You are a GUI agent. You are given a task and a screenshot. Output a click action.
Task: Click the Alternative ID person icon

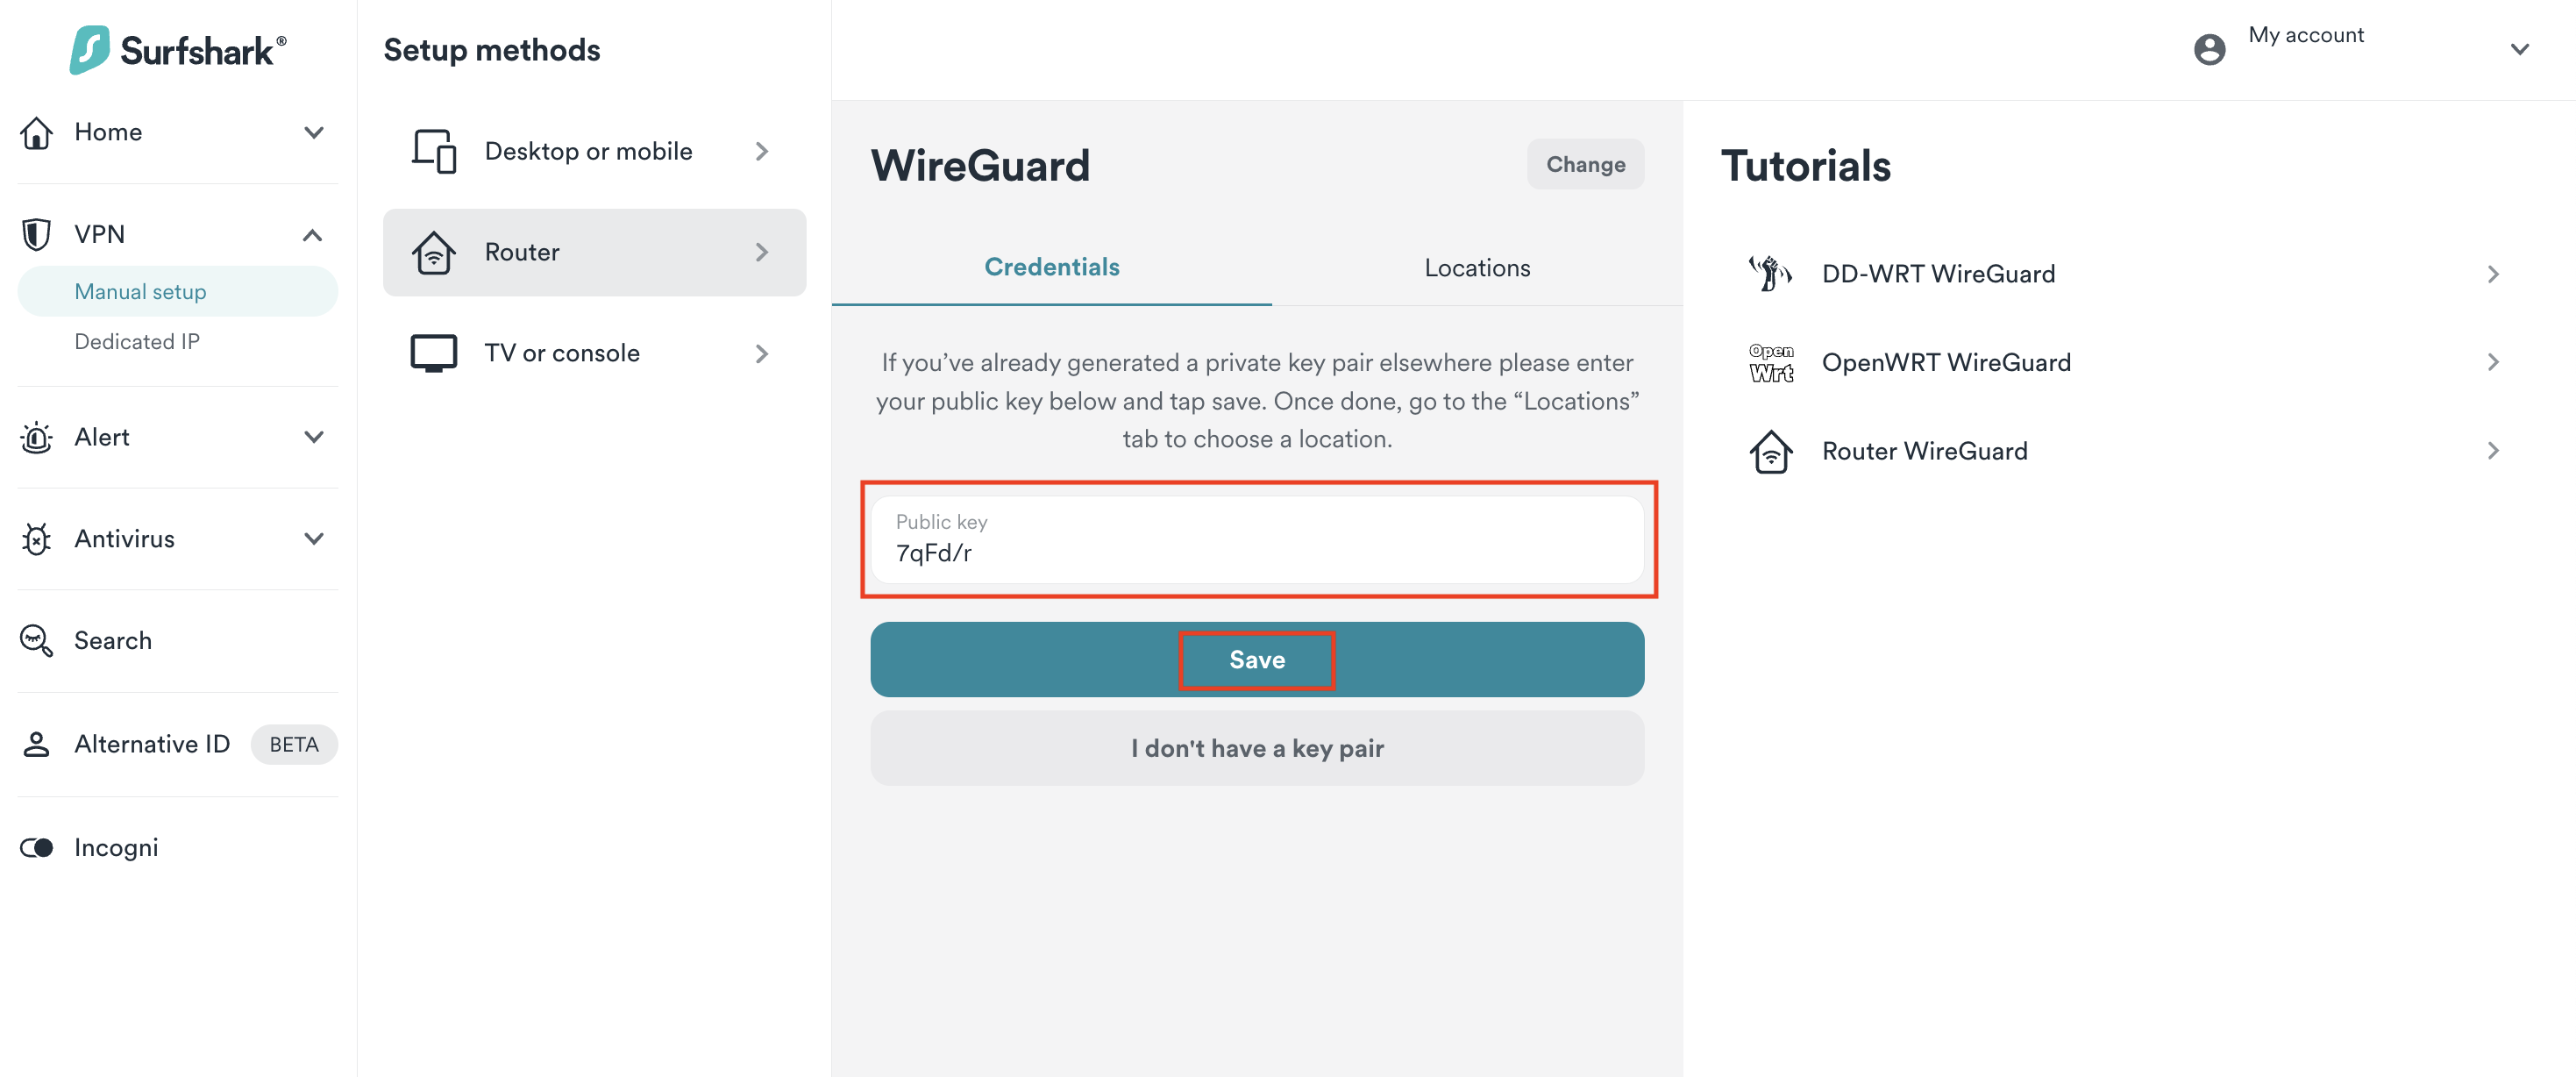pyautogui.click(x=39, y=743)
